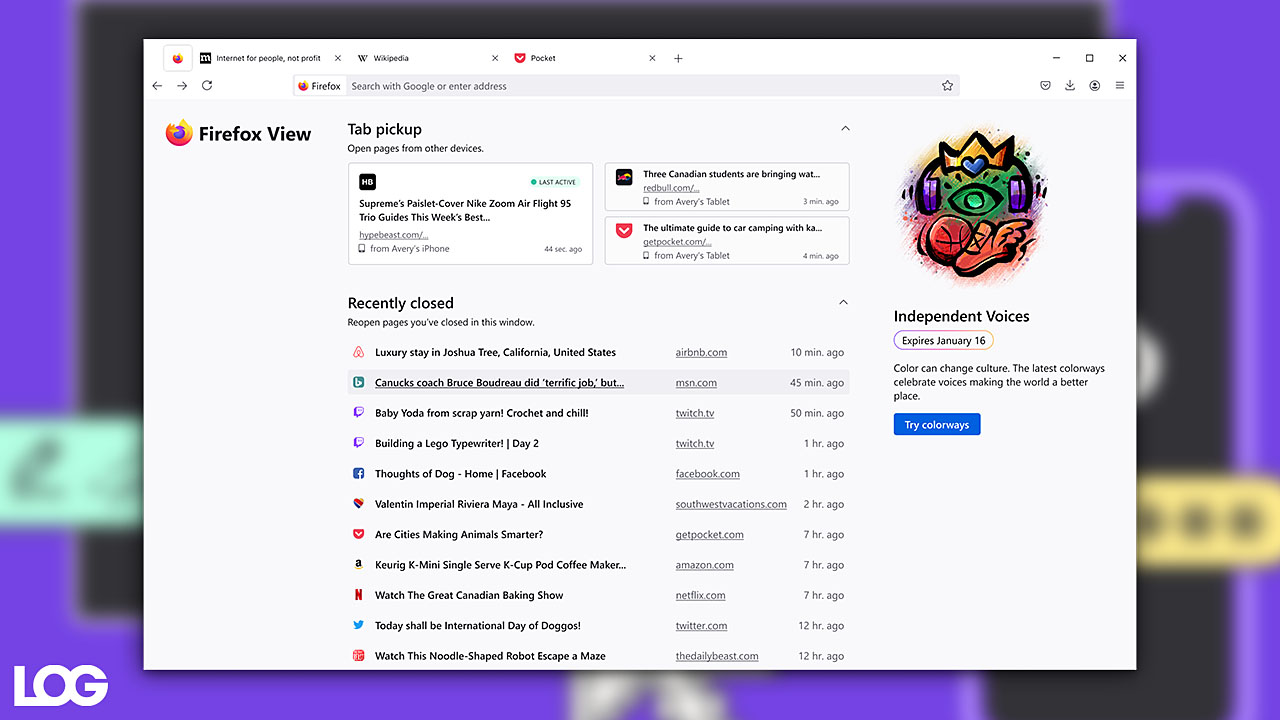
Task: Click the getpocket.com link in Tab pickup
Action: [677, 242]
